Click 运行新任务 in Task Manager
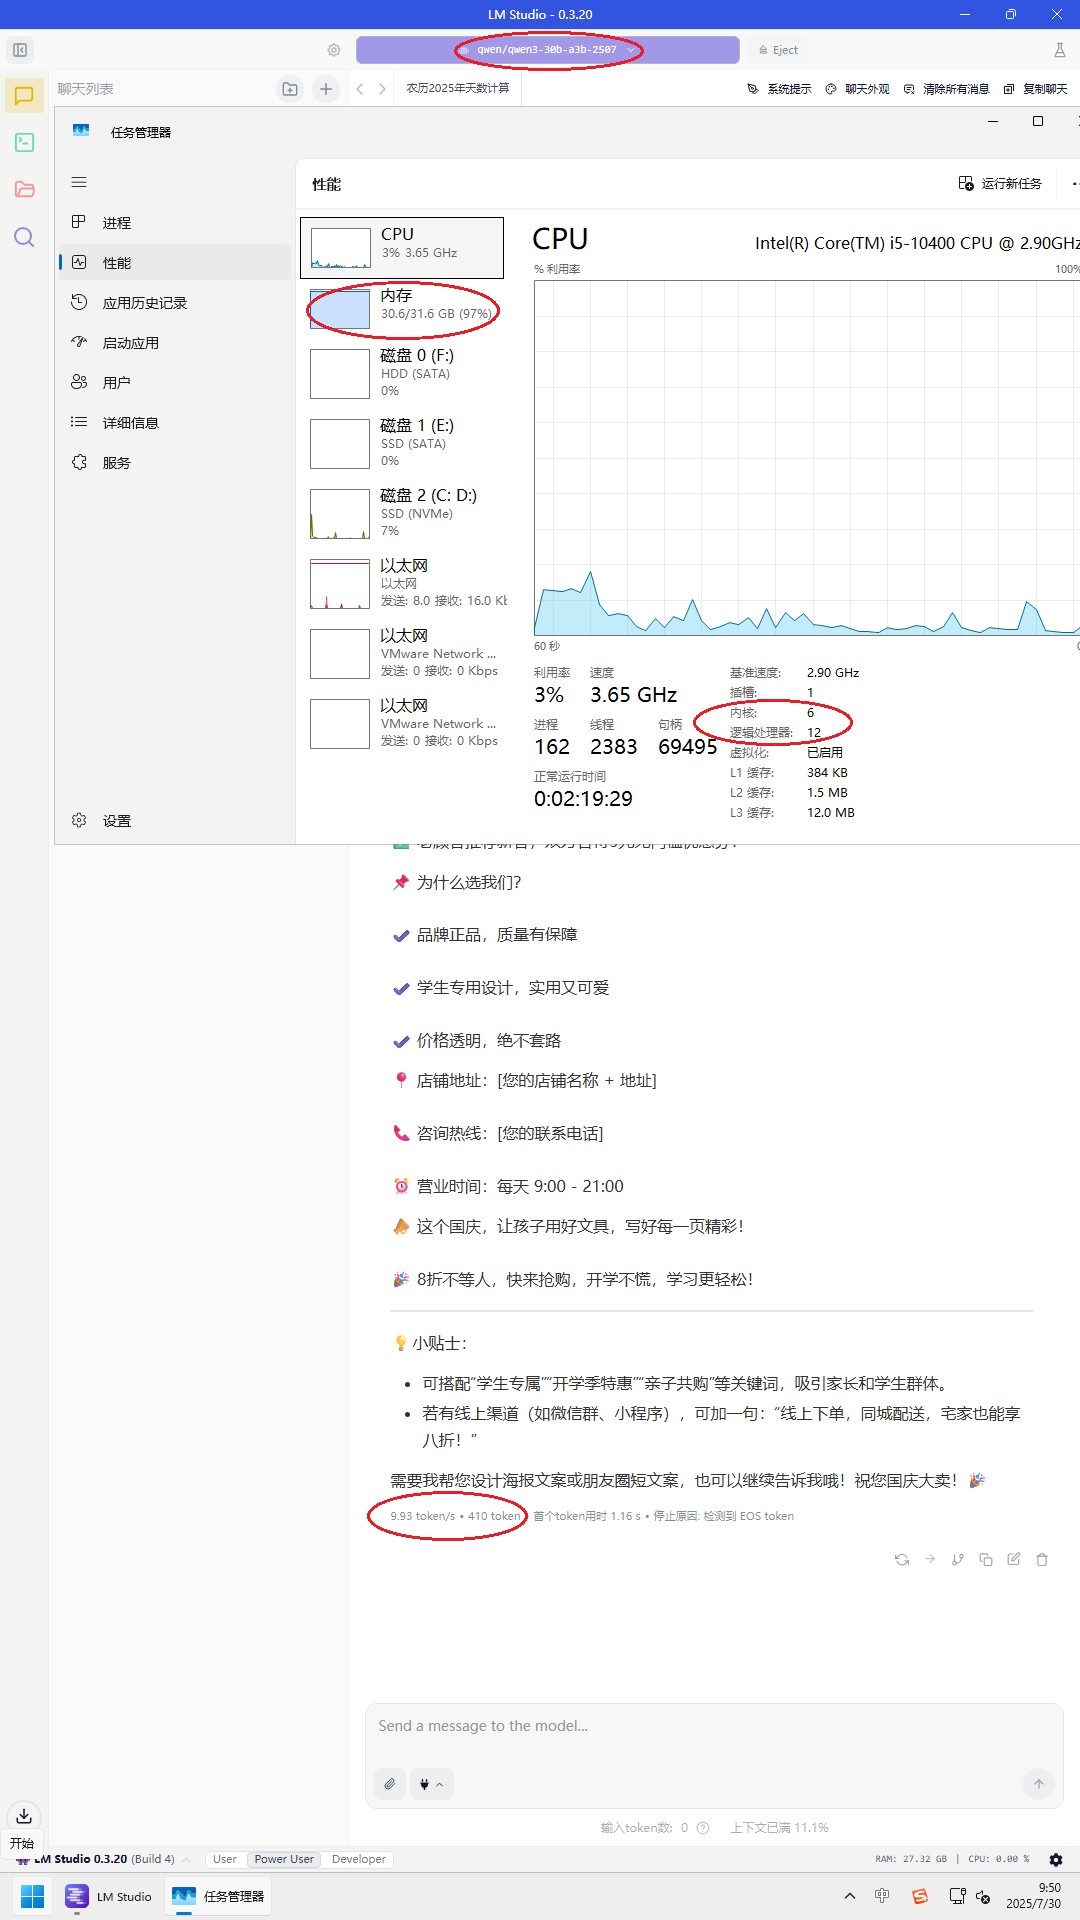Viewport: 1080px width, 1920px height. [x=1000, y=184]
